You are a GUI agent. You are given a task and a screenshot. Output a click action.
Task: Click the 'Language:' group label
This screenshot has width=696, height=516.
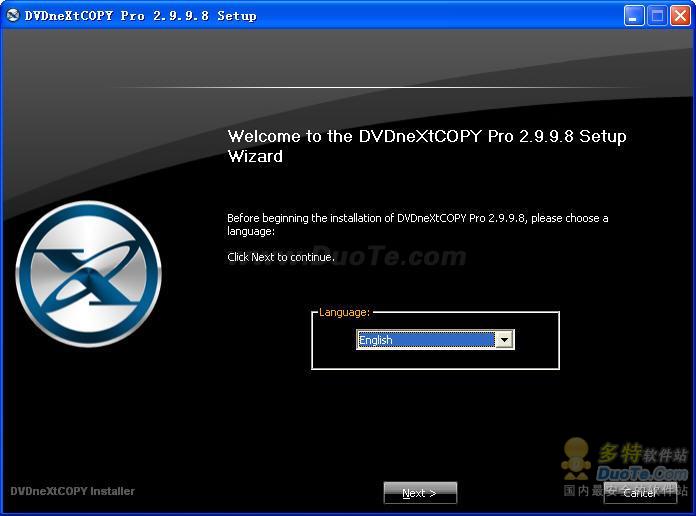(344, 312)
